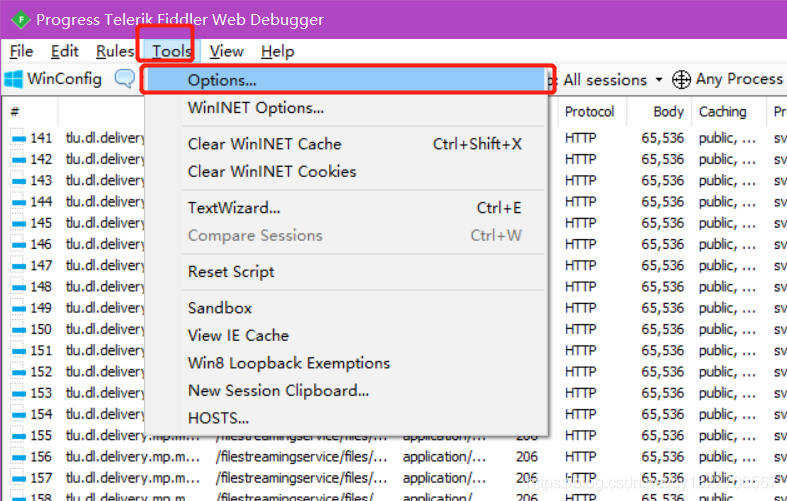This screenshot has height=501, width=787.
Task: Sort by the Body column header
Action: tap(669, 111)
